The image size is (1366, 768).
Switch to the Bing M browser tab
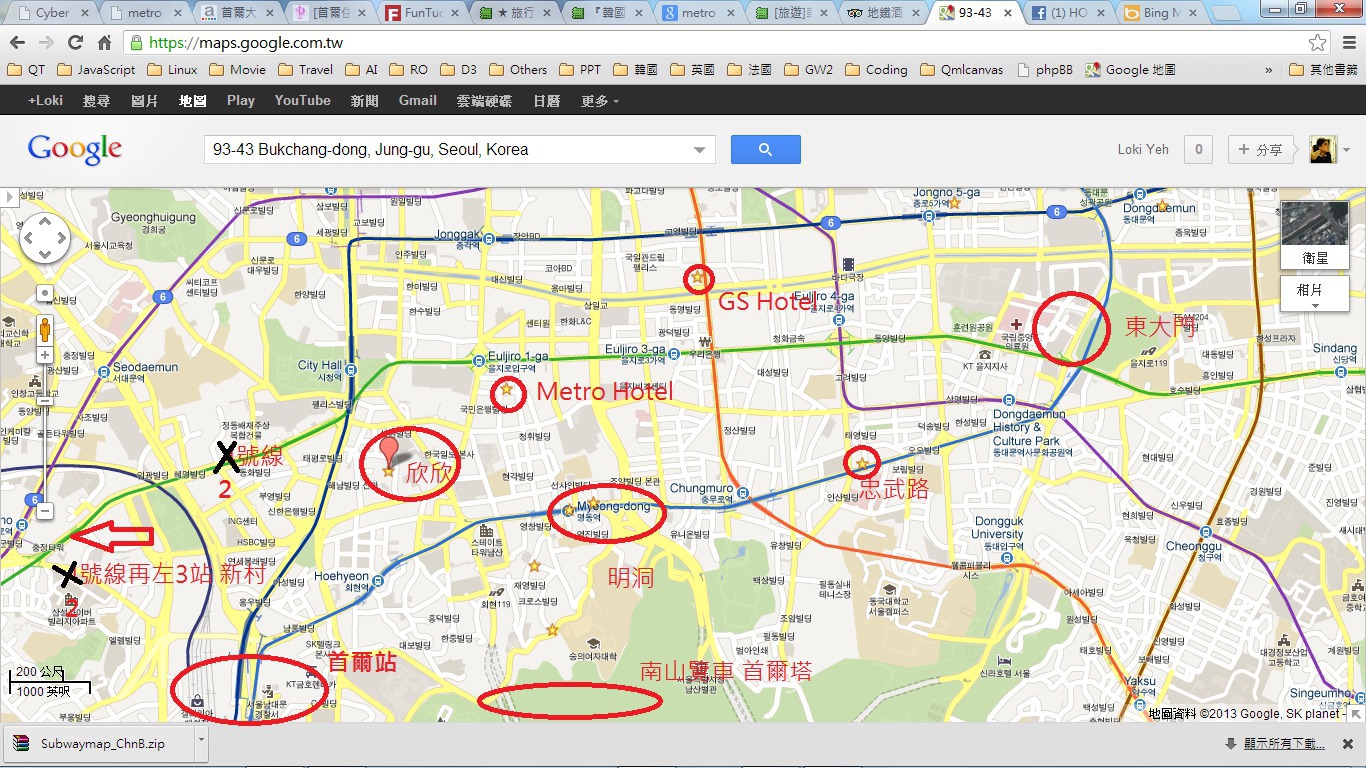point(1160,13)
